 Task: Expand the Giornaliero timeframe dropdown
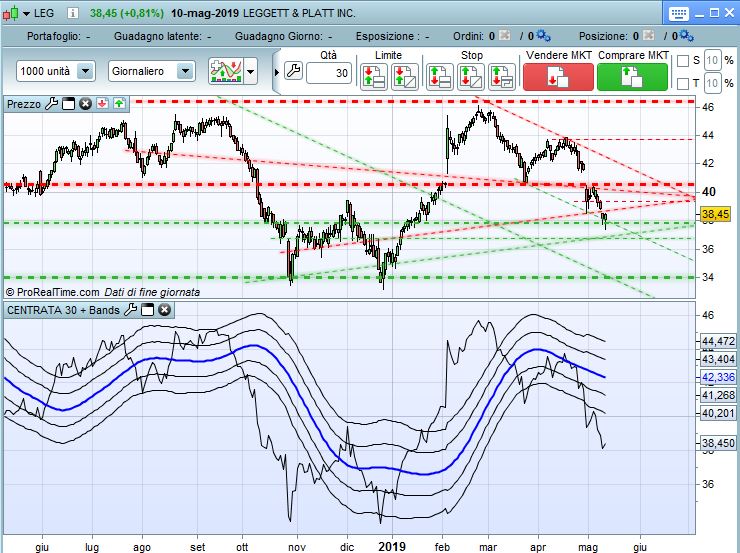(185, 71)
